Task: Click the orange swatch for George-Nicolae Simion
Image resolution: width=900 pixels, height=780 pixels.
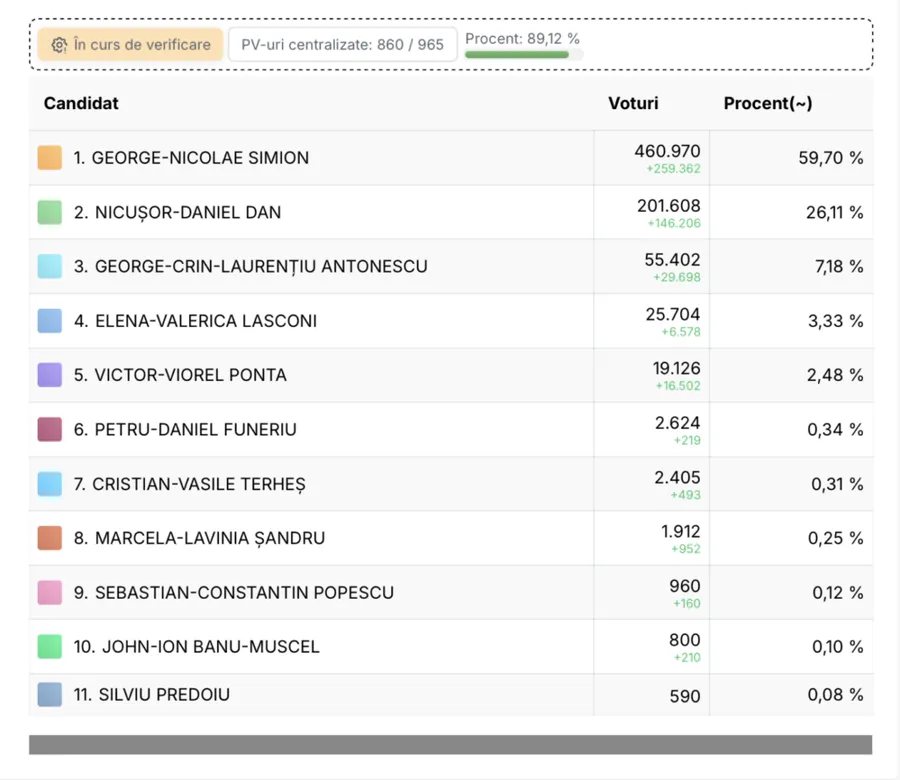Action: click(x=50, y=157)
